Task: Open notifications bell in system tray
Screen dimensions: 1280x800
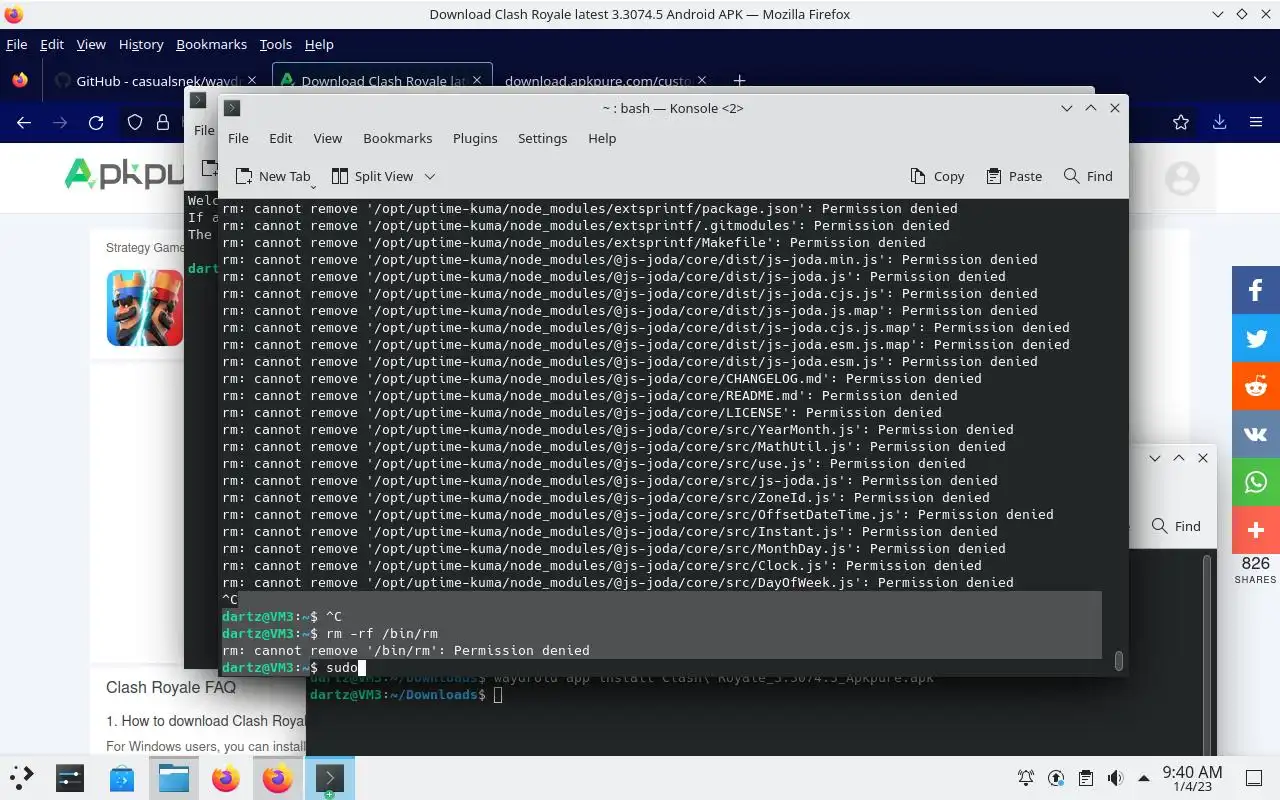Action: point(1026,778)
